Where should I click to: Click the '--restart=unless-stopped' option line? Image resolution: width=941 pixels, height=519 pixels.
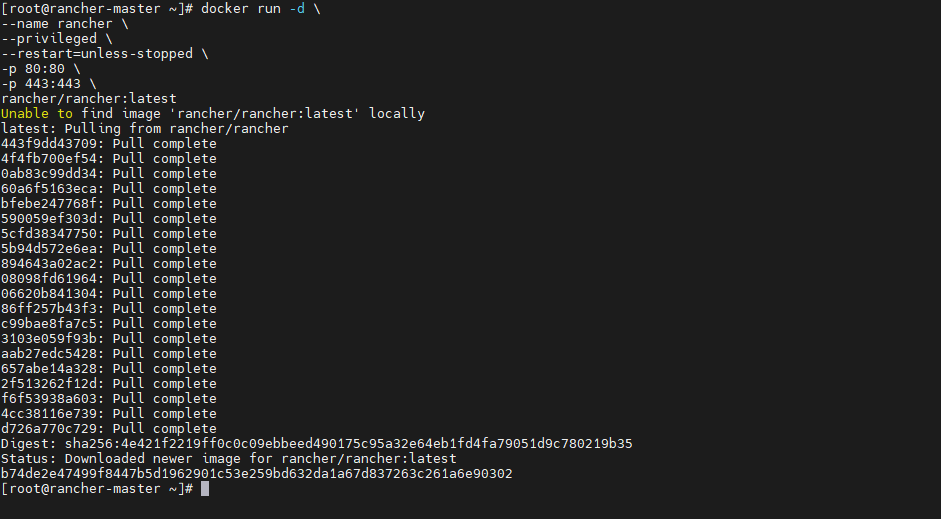(x=104, y=54)
